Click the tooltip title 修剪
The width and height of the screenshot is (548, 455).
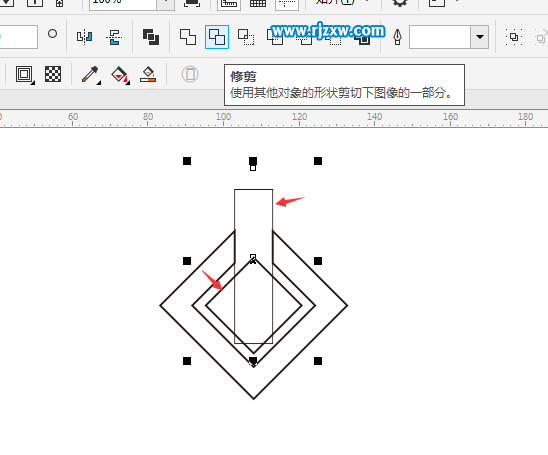243,76
